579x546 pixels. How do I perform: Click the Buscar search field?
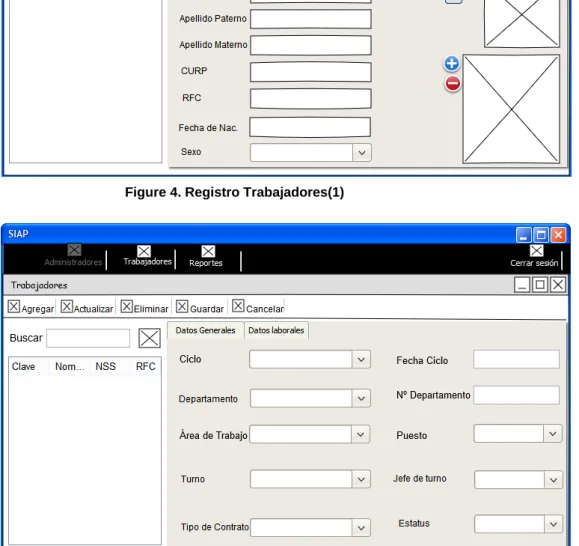point(88,338)
